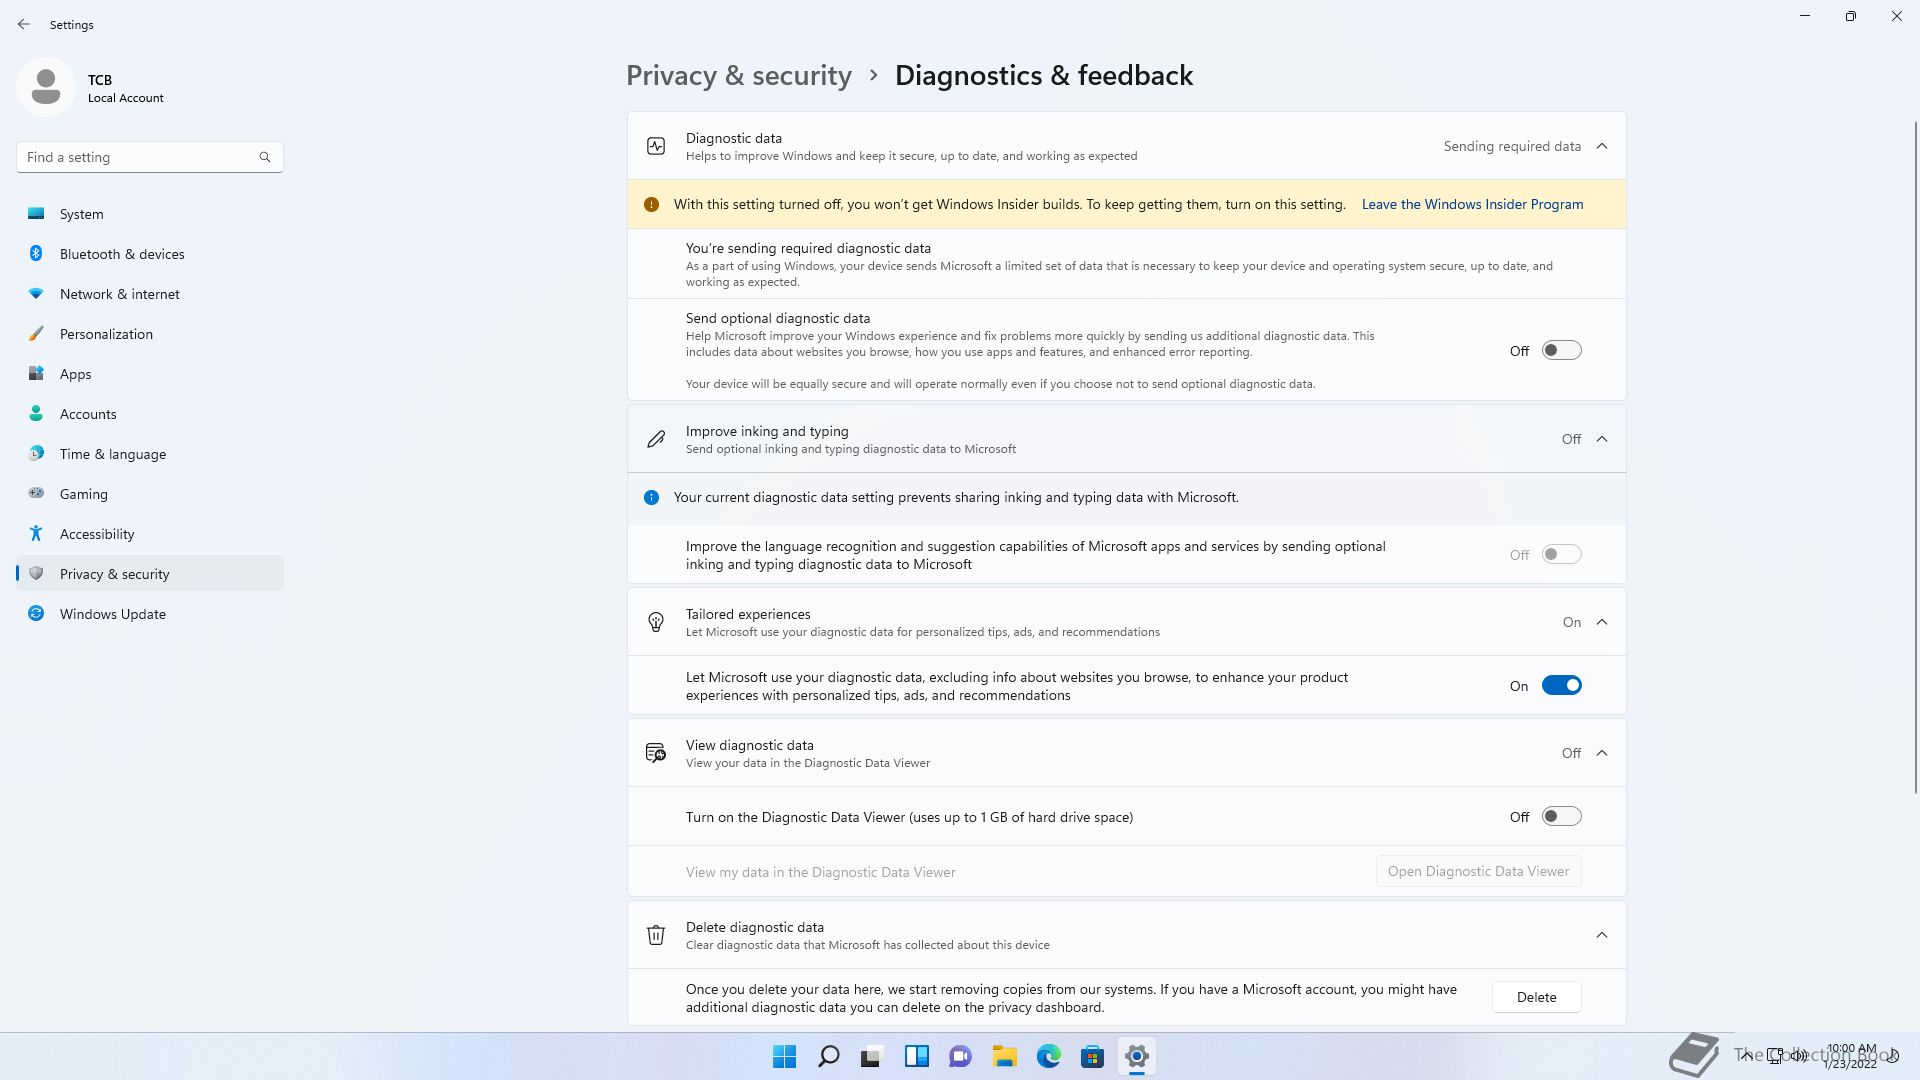Open taskbar Search
Viewport: 1920px width, 1080px height.
point(829,1056)
